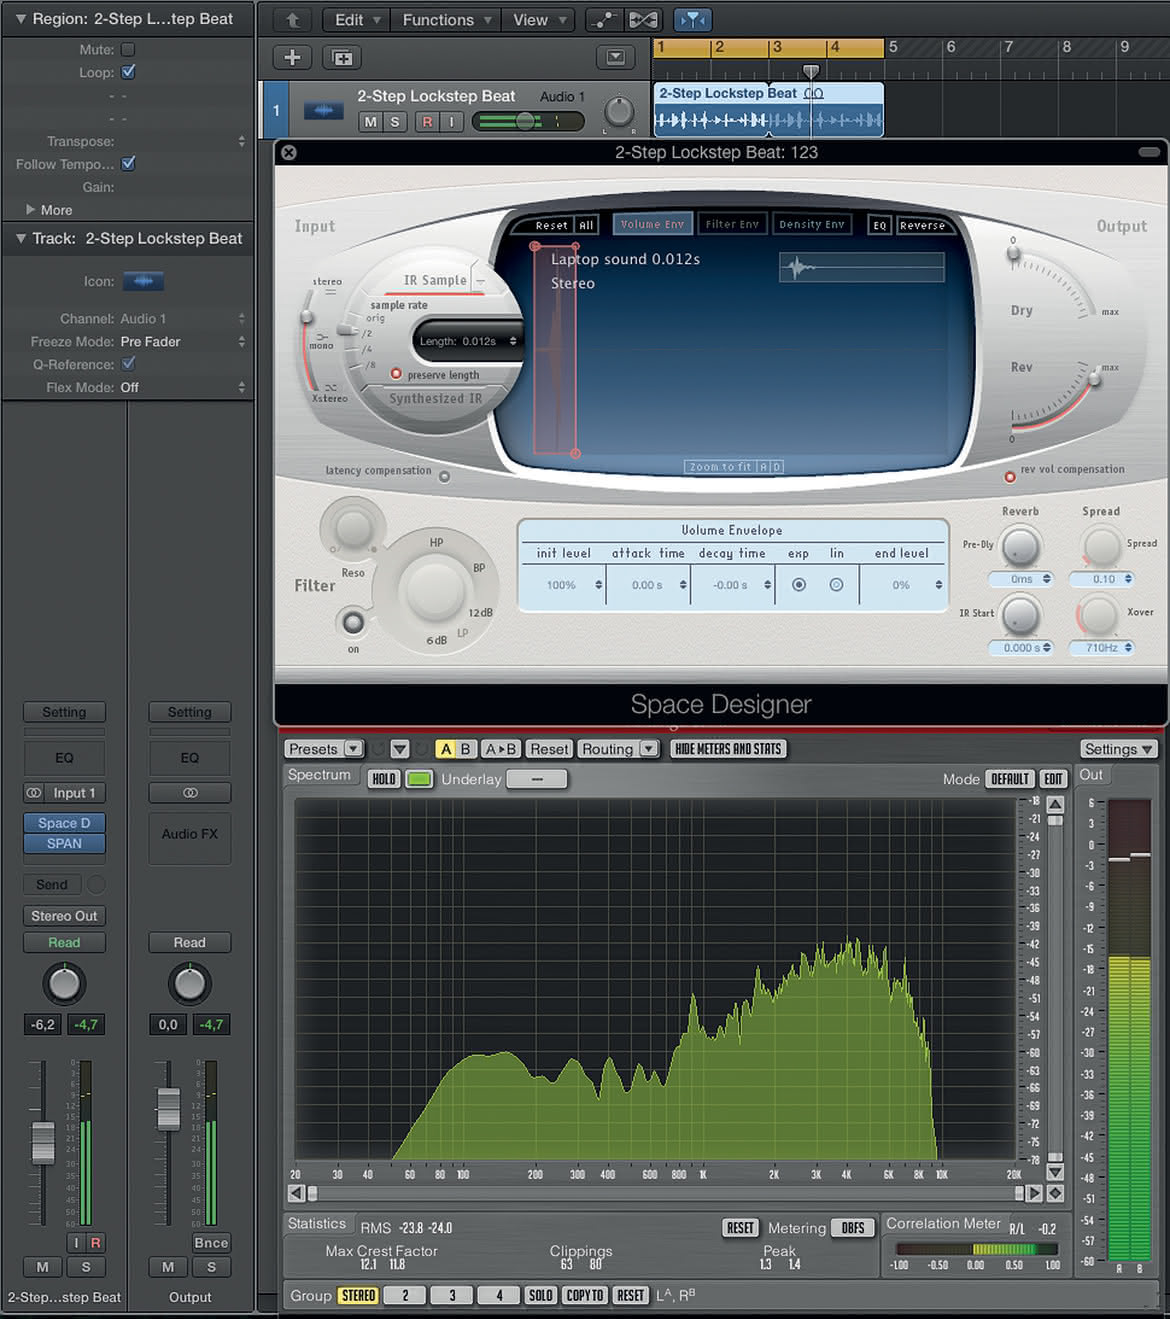
Task: Open the Edit menu
Action: click(x=358, y=20)
